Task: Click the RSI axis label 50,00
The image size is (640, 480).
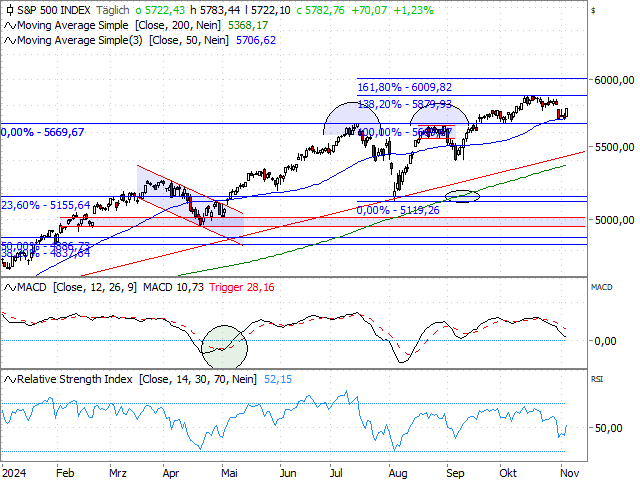Action: 608,428
